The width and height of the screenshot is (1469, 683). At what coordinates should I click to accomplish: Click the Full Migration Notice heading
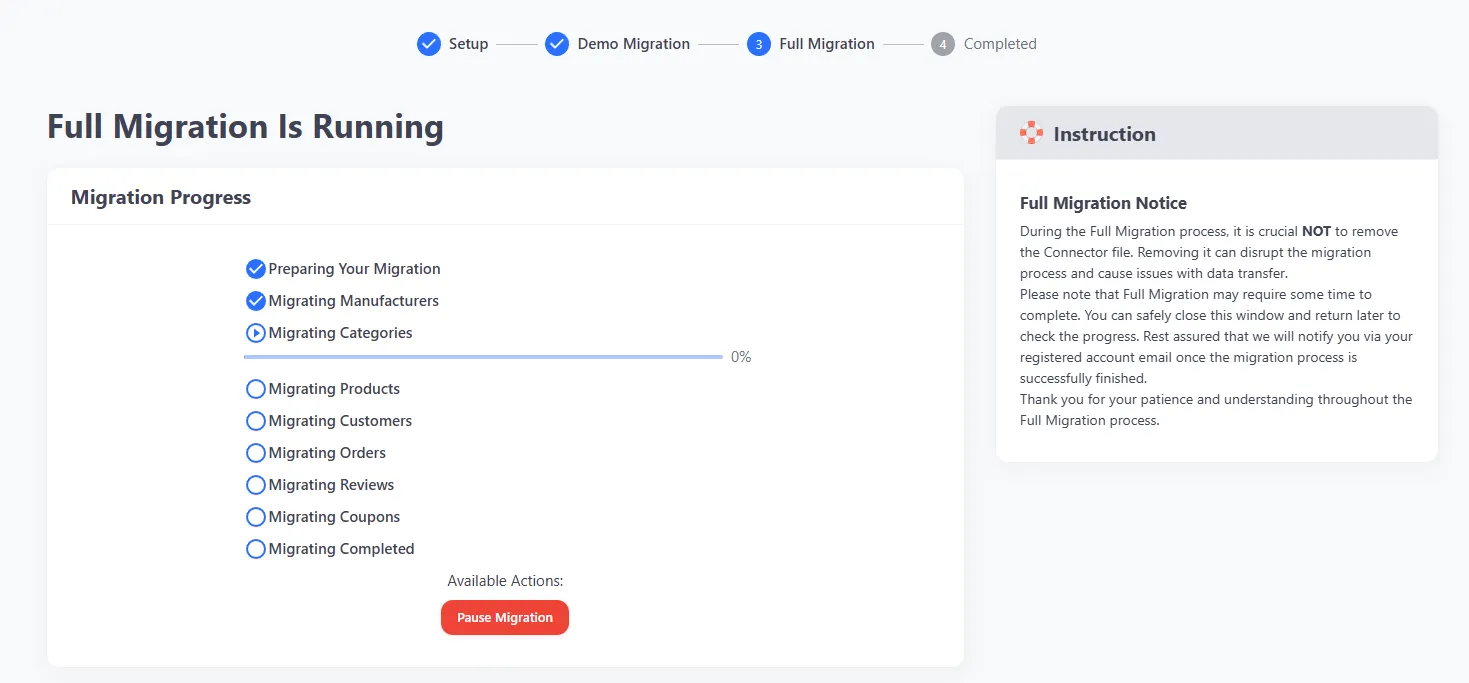point(1103,203)
